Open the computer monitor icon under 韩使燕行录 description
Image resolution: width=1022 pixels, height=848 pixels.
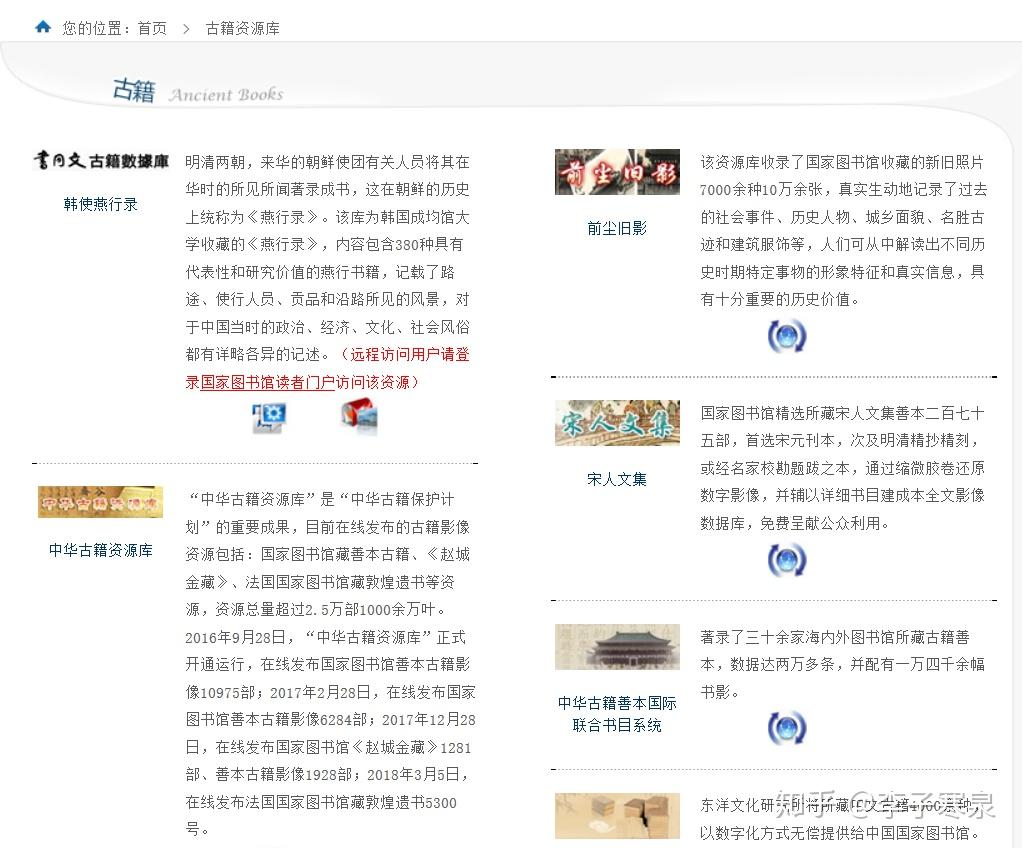pos(269,417)
